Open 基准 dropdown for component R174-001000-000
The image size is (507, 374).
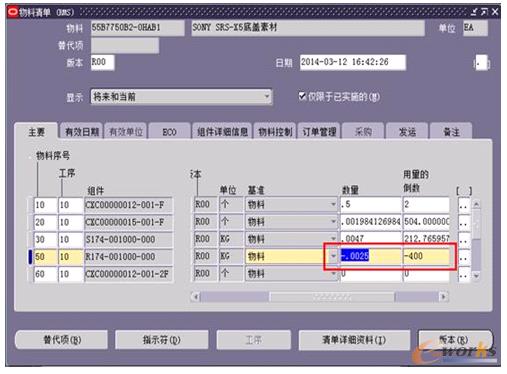click(333, 256)
